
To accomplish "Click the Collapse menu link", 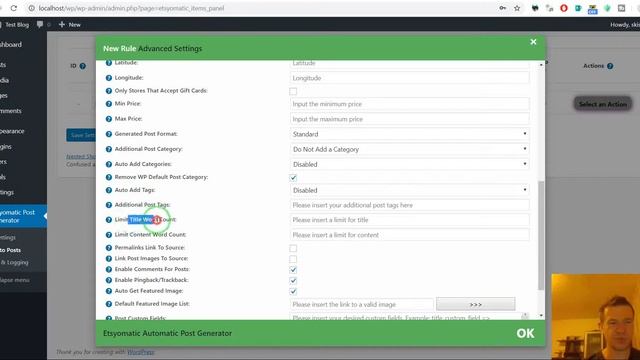I will click(15, 280).
